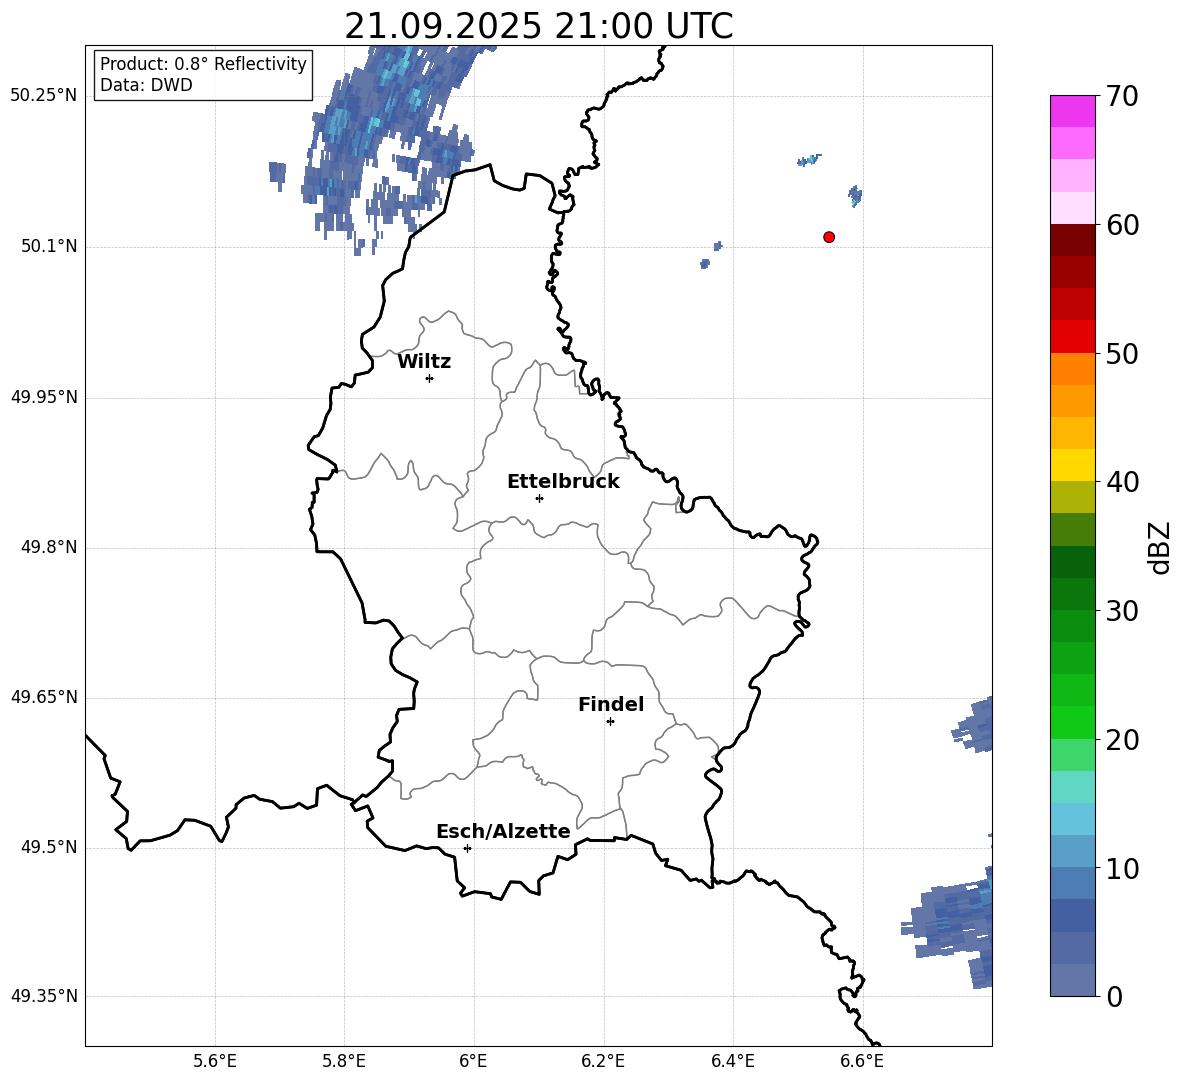Click the 6.2°E longitude label
Screen dimensions: 1184x1081
click(x=603, y=1062)
